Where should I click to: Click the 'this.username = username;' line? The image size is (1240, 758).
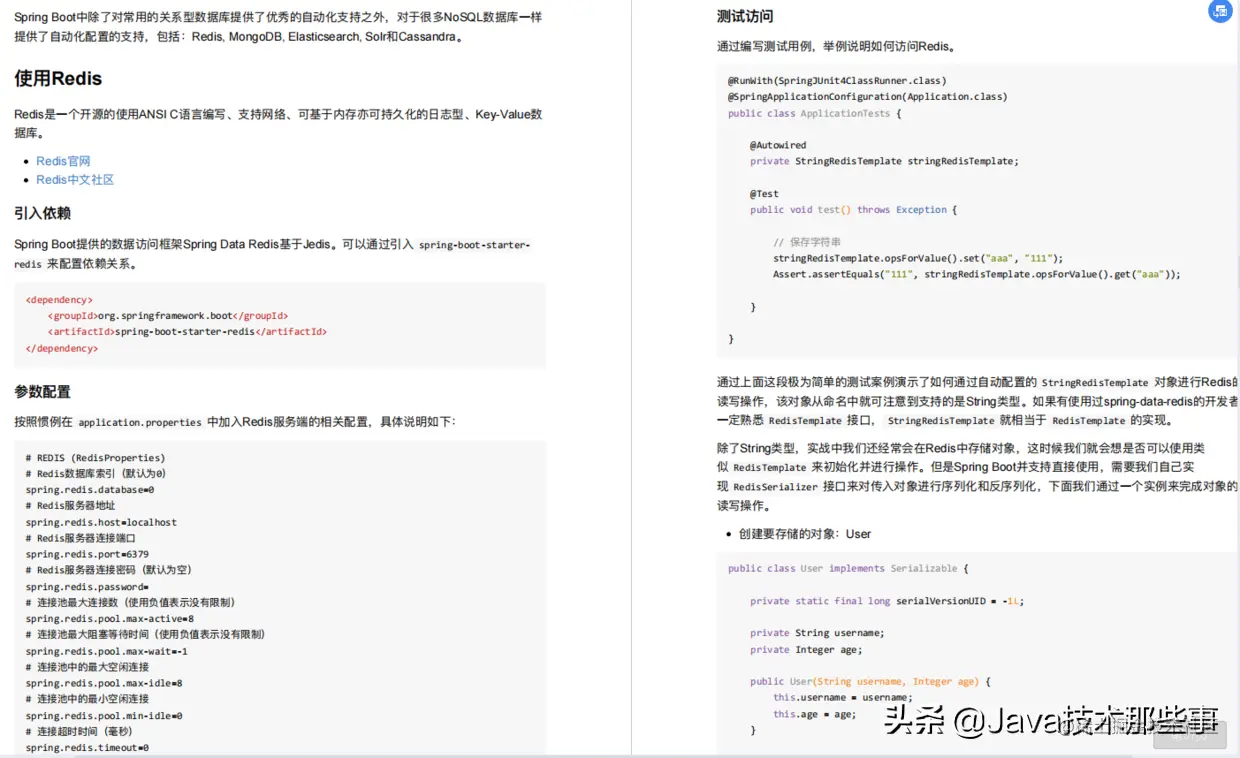pos(843,697)
